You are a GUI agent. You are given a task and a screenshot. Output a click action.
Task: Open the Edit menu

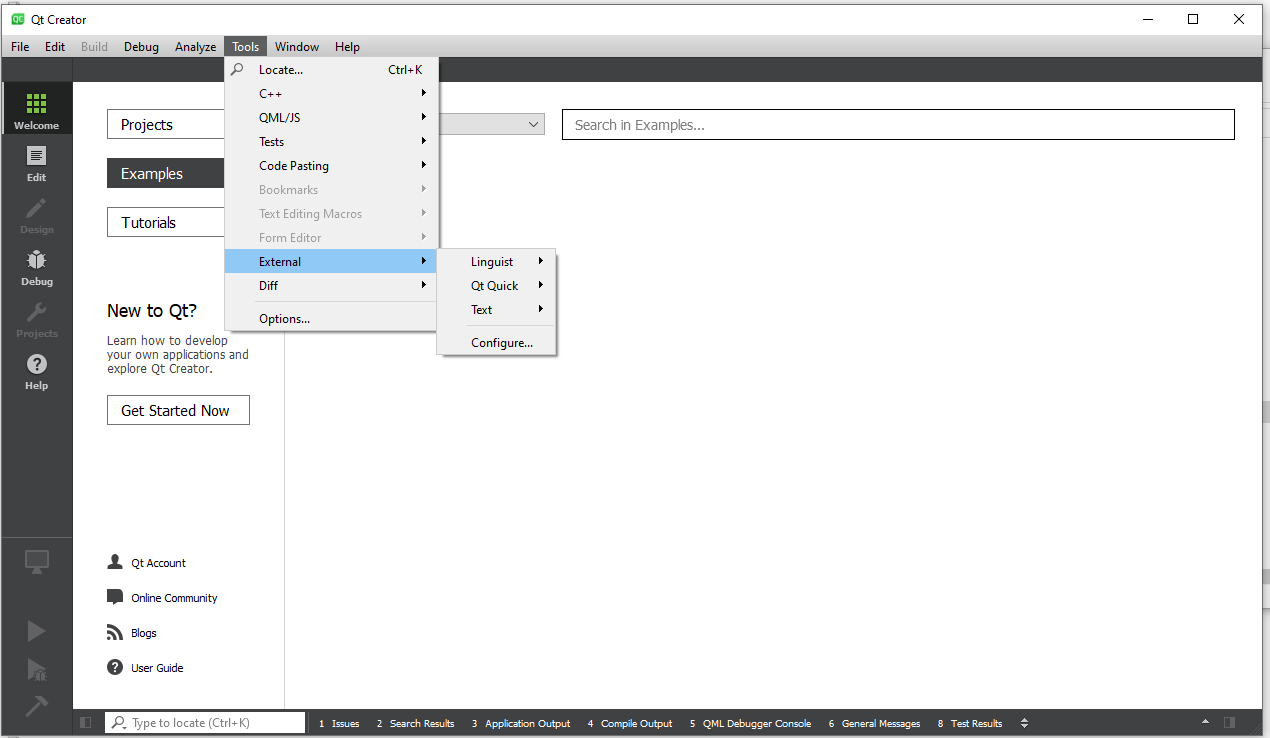click(x=55, y=46)
